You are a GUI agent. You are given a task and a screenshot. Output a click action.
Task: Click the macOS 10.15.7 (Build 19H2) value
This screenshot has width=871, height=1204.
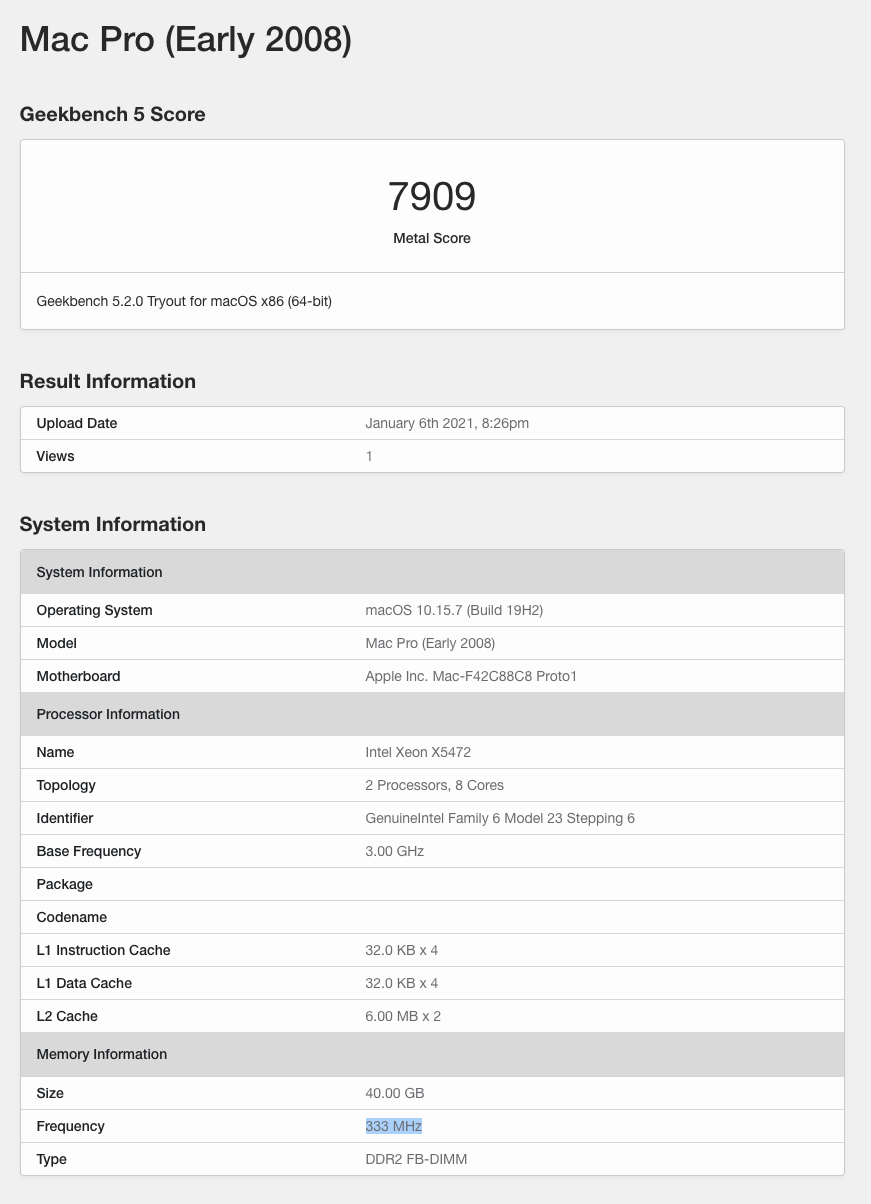pyautogui.click(x=454, y=610)
